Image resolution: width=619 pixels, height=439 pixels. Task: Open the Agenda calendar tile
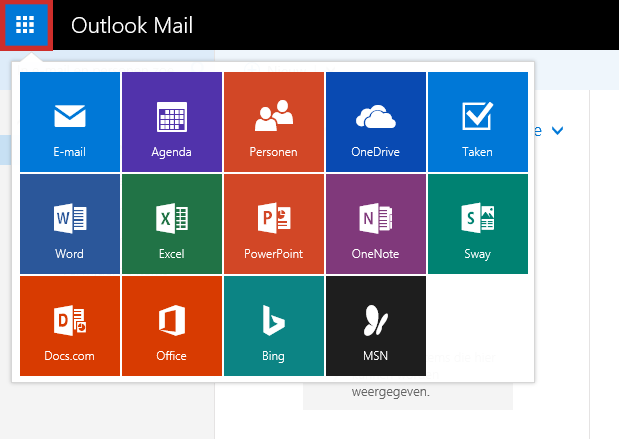click(x=172, y=122)
